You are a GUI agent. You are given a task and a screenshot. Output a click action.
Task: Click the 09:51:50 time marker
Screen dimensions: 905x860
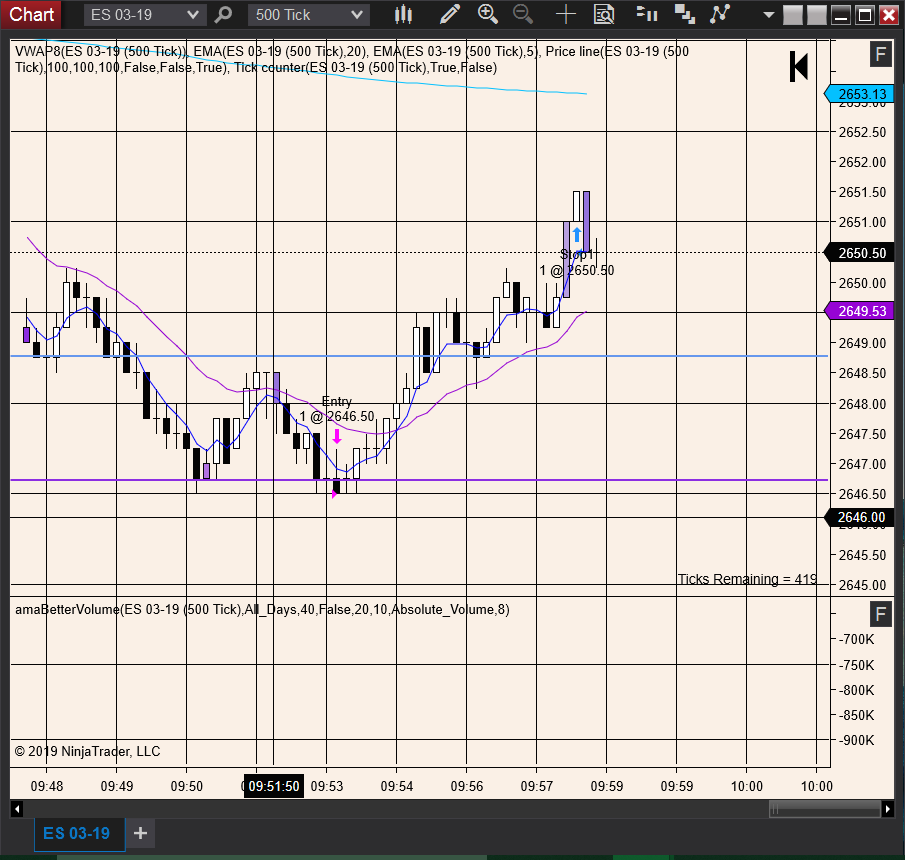(x=274, y=786)
